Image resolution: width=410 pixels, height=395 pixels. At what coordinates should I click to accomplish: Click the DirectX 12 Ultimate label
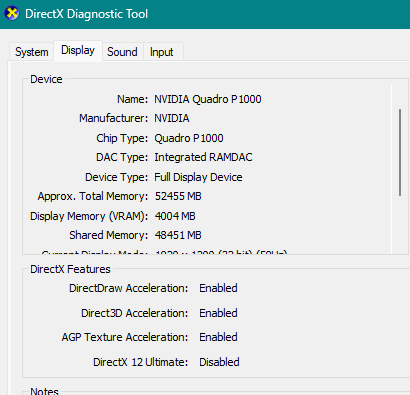[x=141, y=362]
